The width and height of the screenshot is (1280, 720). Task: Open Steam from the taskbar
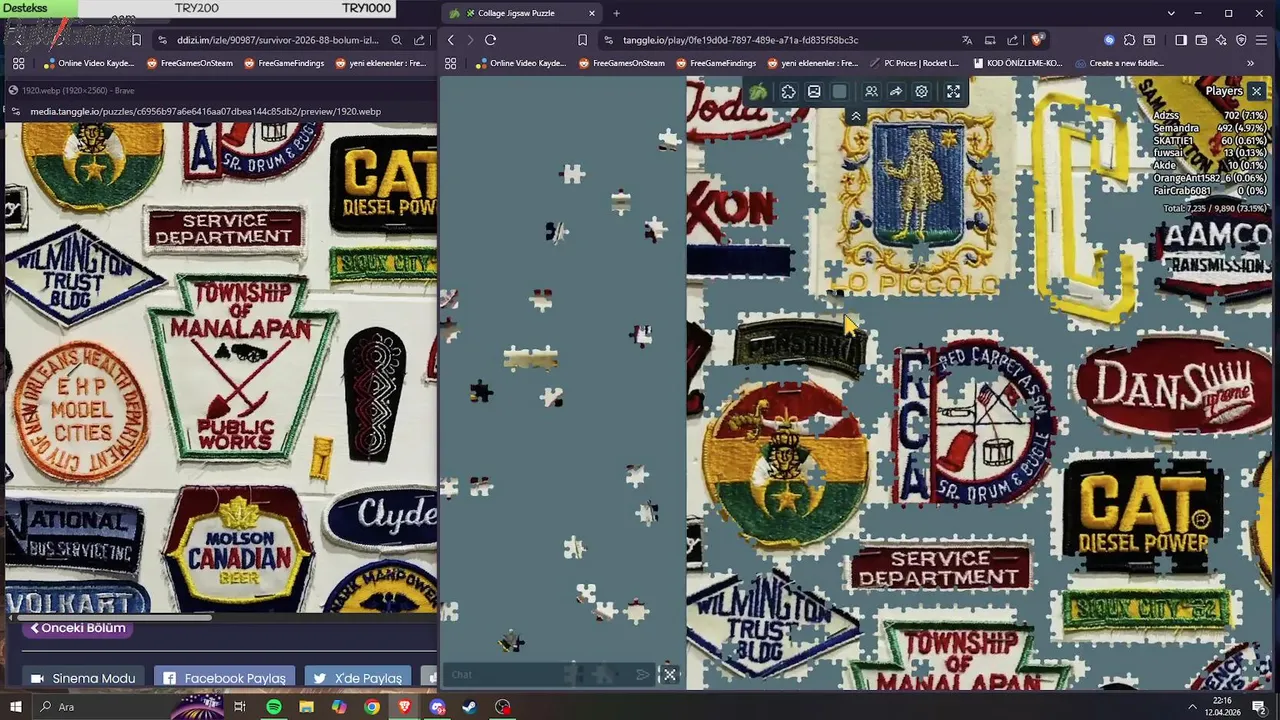tap(470, 707)
